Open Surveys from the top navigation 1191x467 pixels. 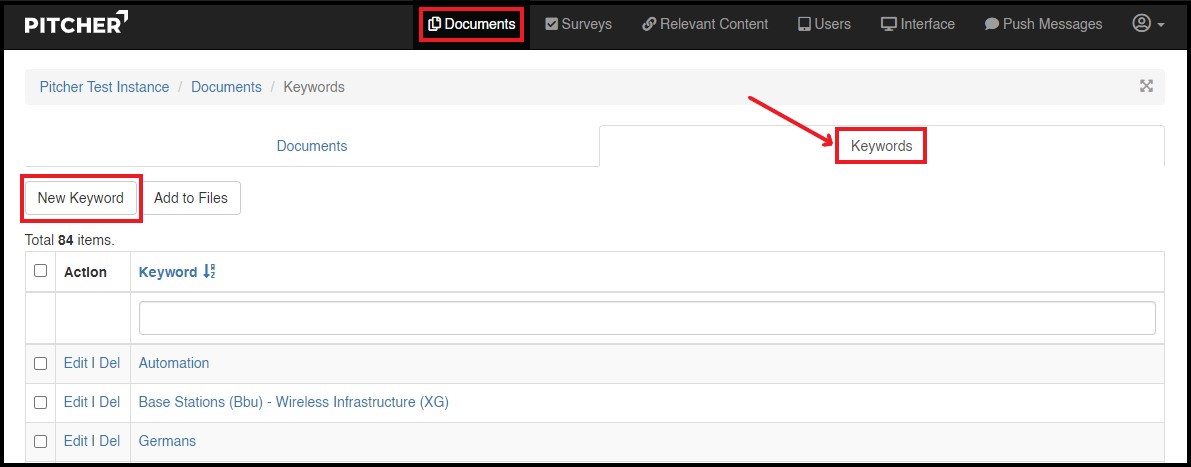click(578, 24)
